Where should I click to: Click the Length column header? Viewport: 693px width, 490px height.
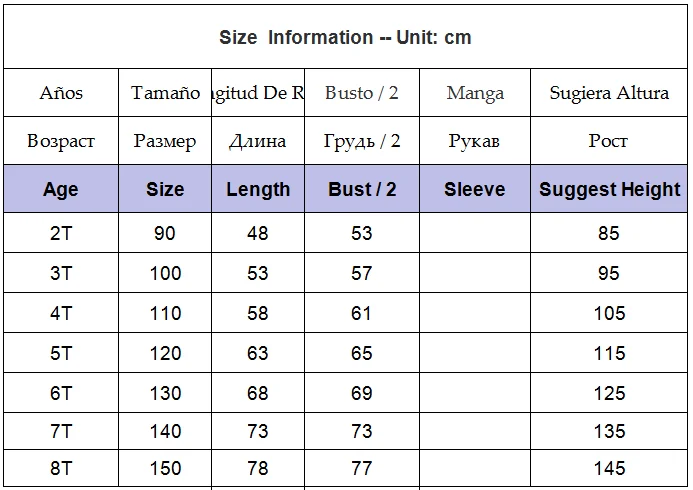258,189
